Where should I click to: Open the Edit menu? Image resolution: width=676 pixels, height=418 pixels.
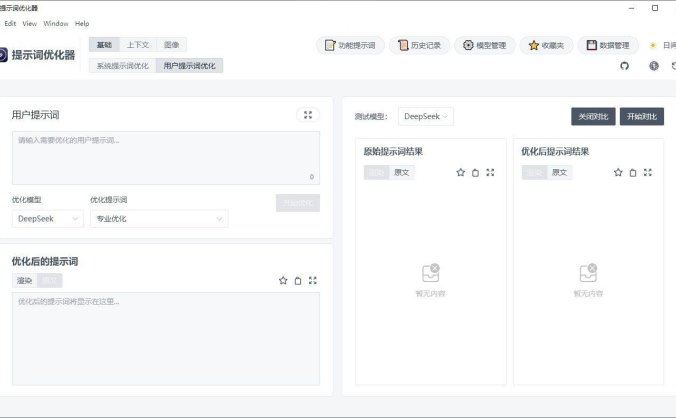[x=10, y=24]
